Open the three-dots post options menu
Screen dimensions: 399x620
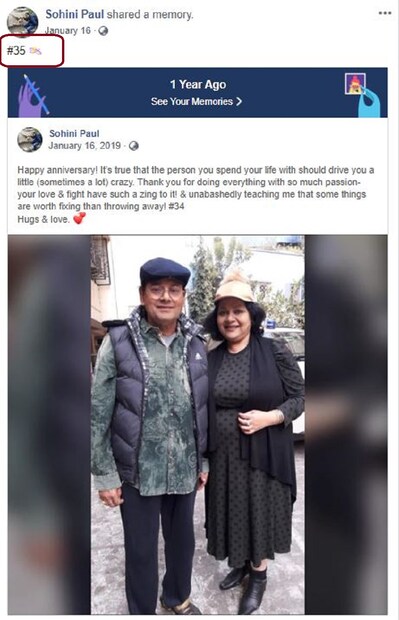click(385, 13)
